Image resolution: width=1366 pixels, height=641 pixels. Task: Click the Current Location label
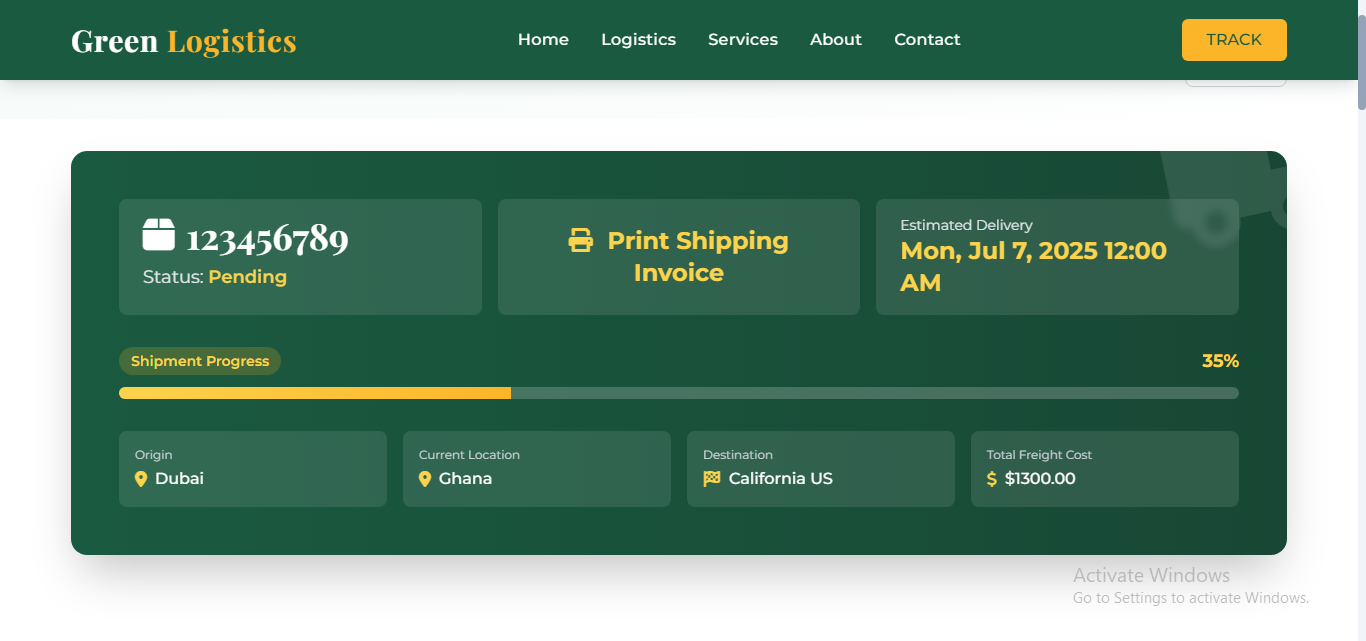click(469, 455)
